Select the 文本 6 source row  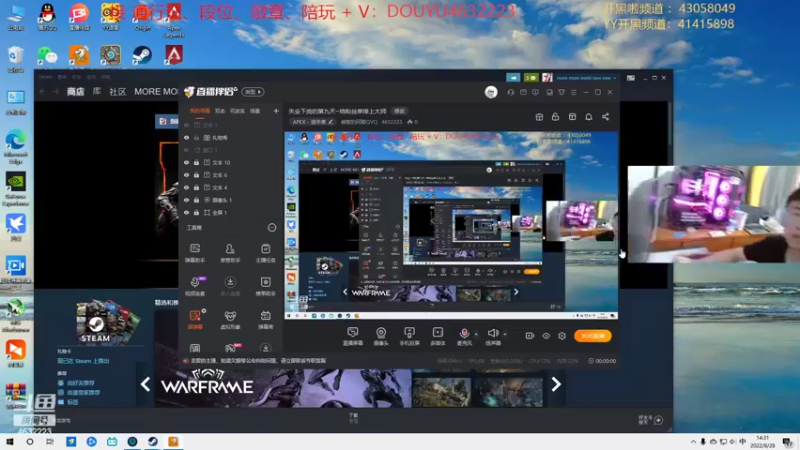click(232, 175)
